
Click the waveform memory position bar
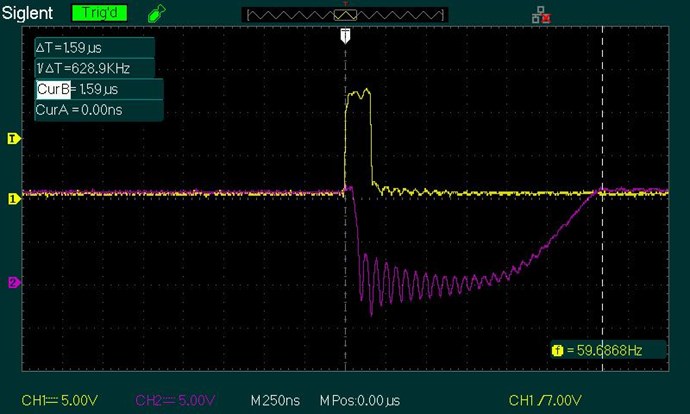point(344,14)
